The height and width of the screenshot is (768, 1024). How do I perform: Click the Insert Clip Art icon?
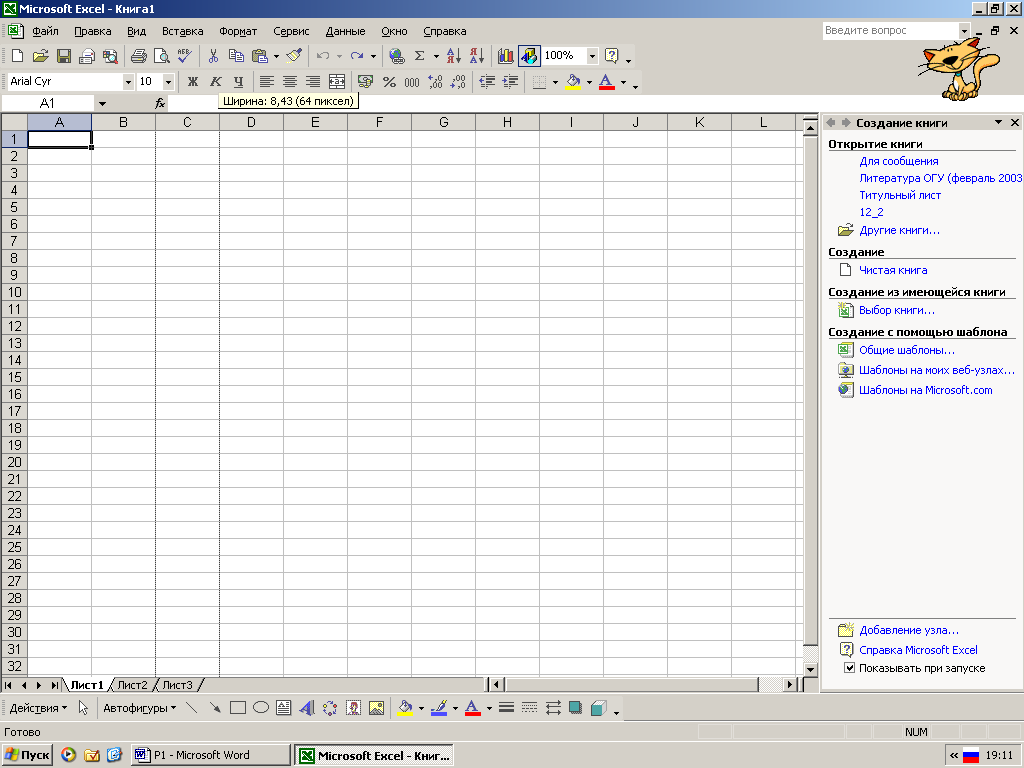(353, 708)
